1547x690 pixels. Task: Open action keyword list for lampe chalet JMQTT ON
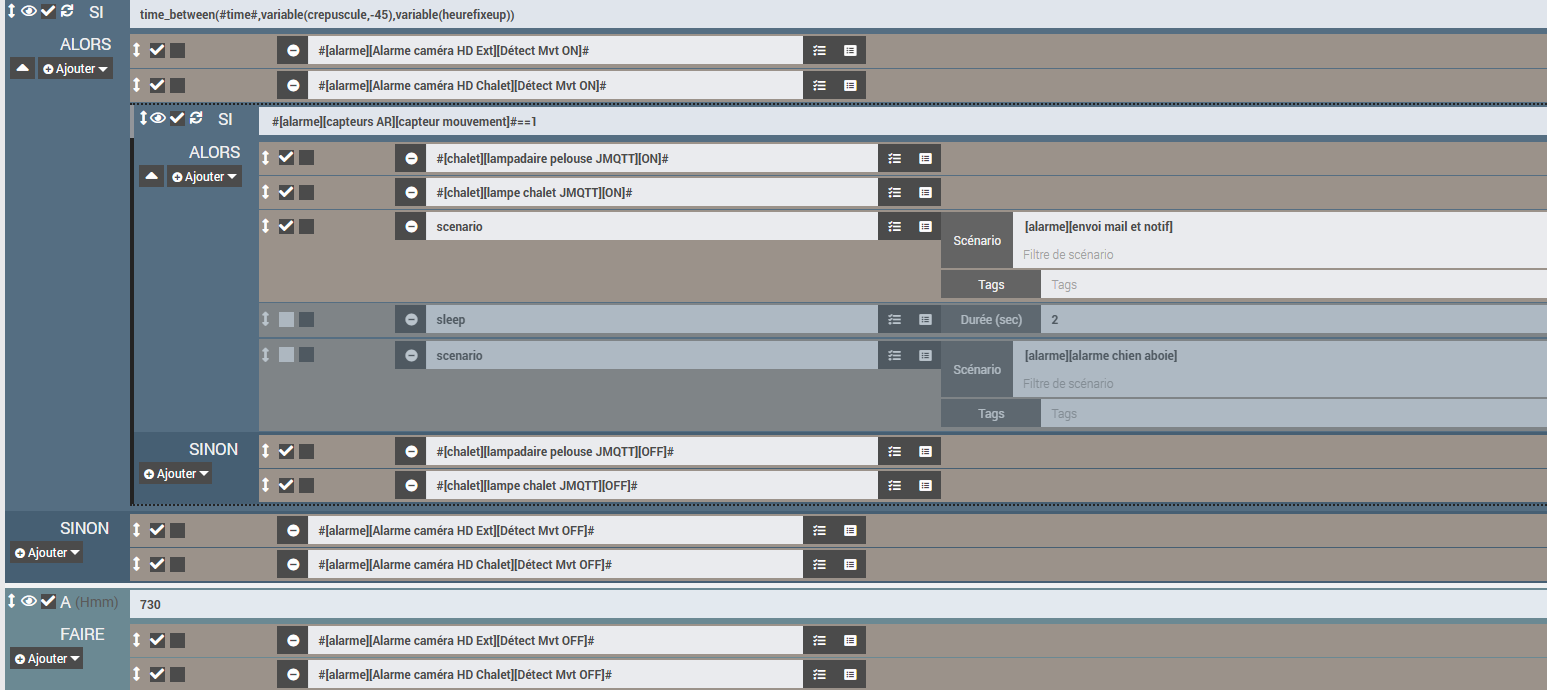pyautogui.click(x=894, y=192)
